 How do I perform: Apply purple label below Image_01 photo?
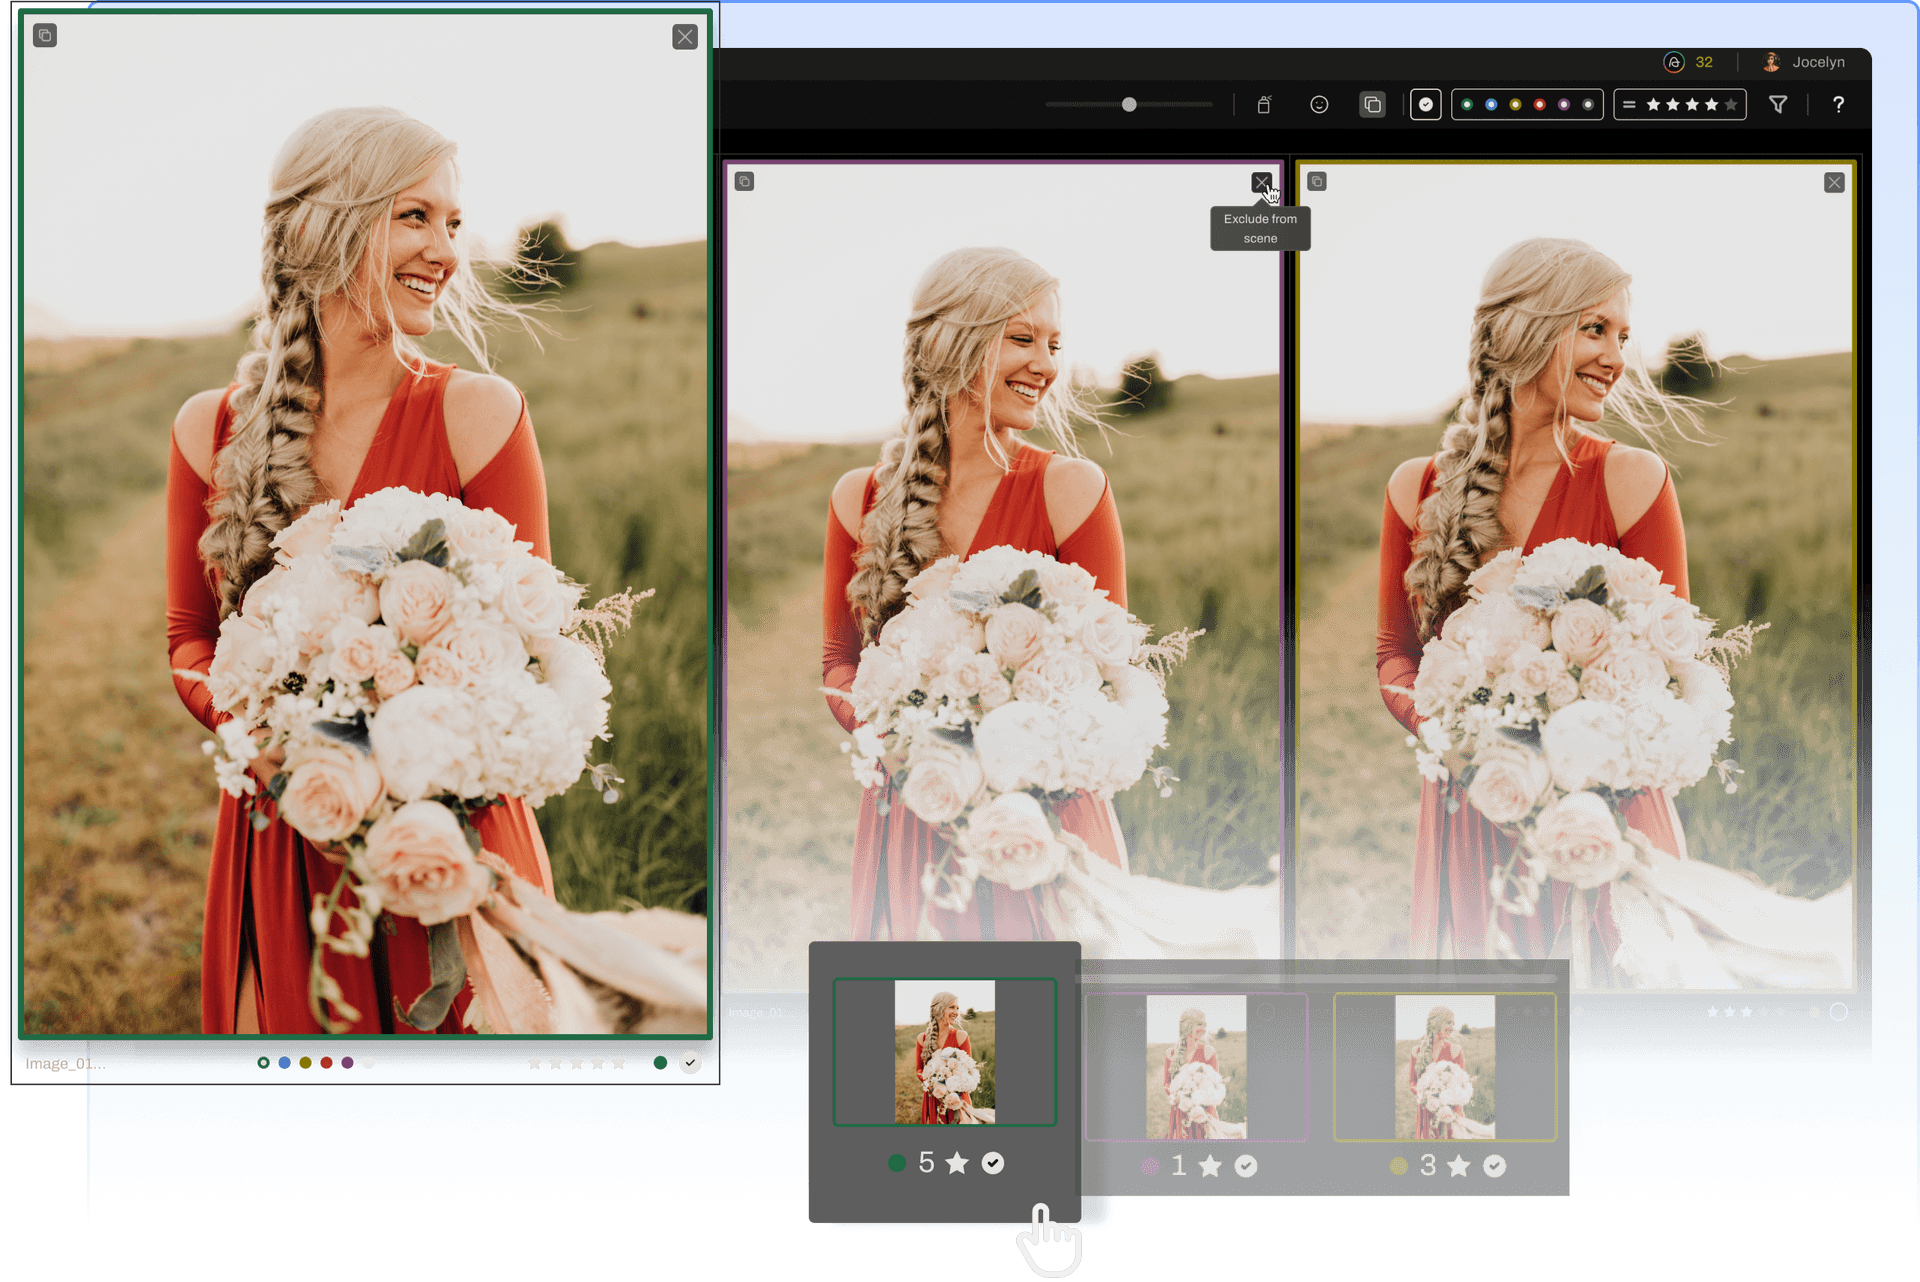click(x=347, y=1063)
